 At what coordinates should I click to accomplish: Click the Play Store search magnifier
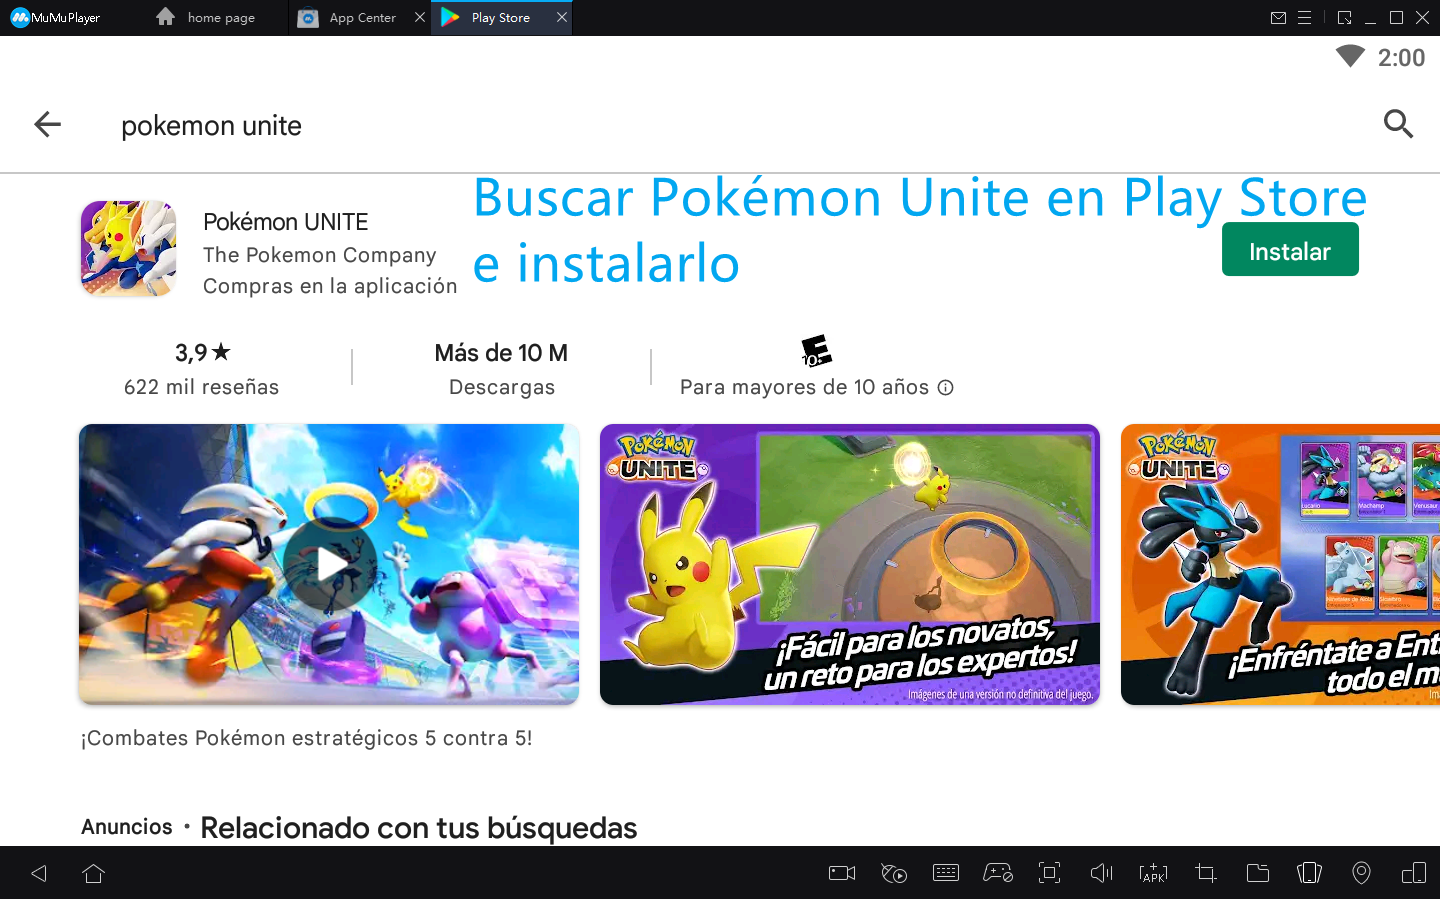(x=1398, y=124)
